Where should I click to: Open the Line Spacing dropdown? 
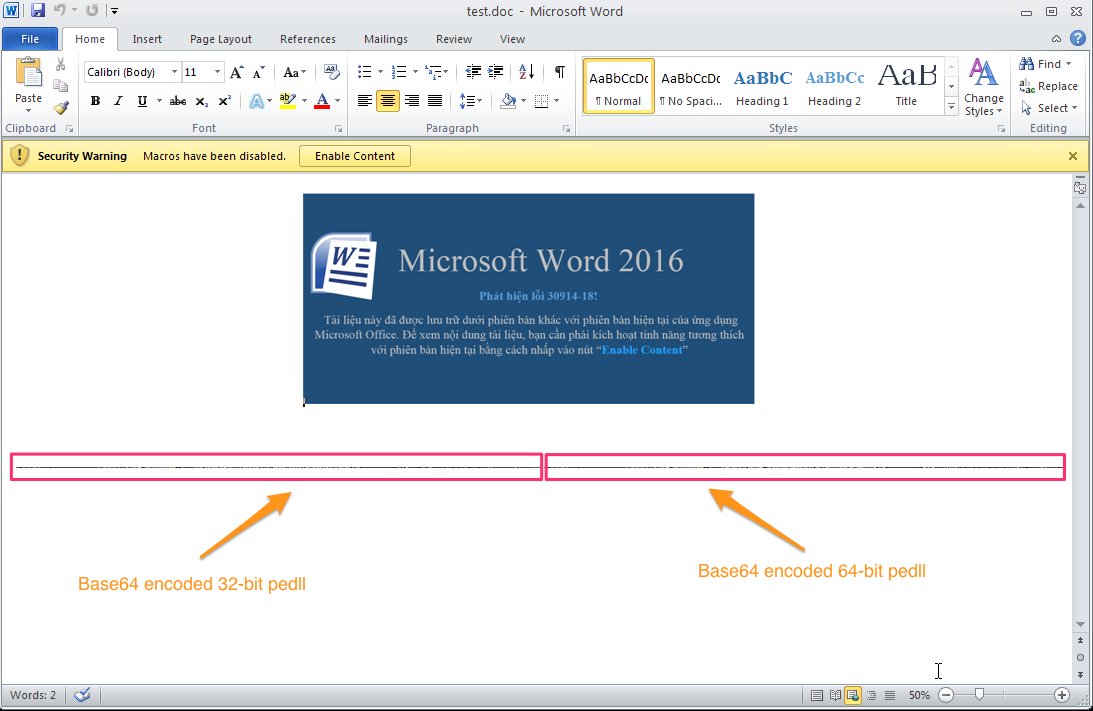[x=471, y=101]
